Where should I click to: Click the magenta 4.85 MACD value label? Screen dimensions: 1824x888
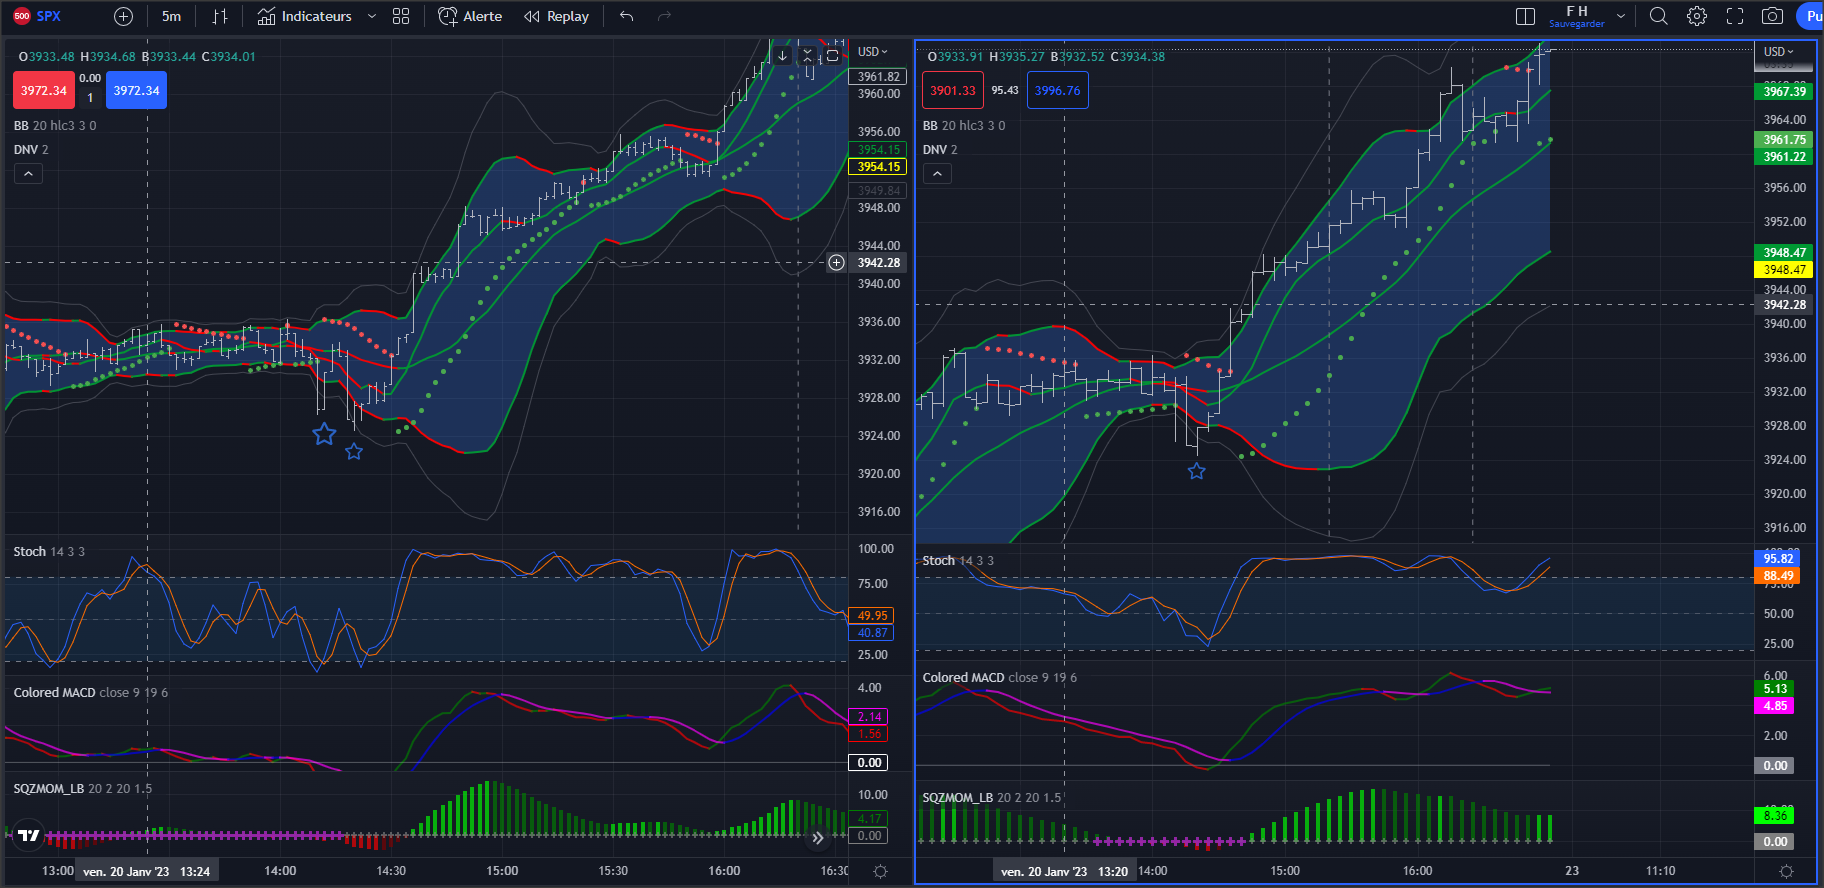1775,706
